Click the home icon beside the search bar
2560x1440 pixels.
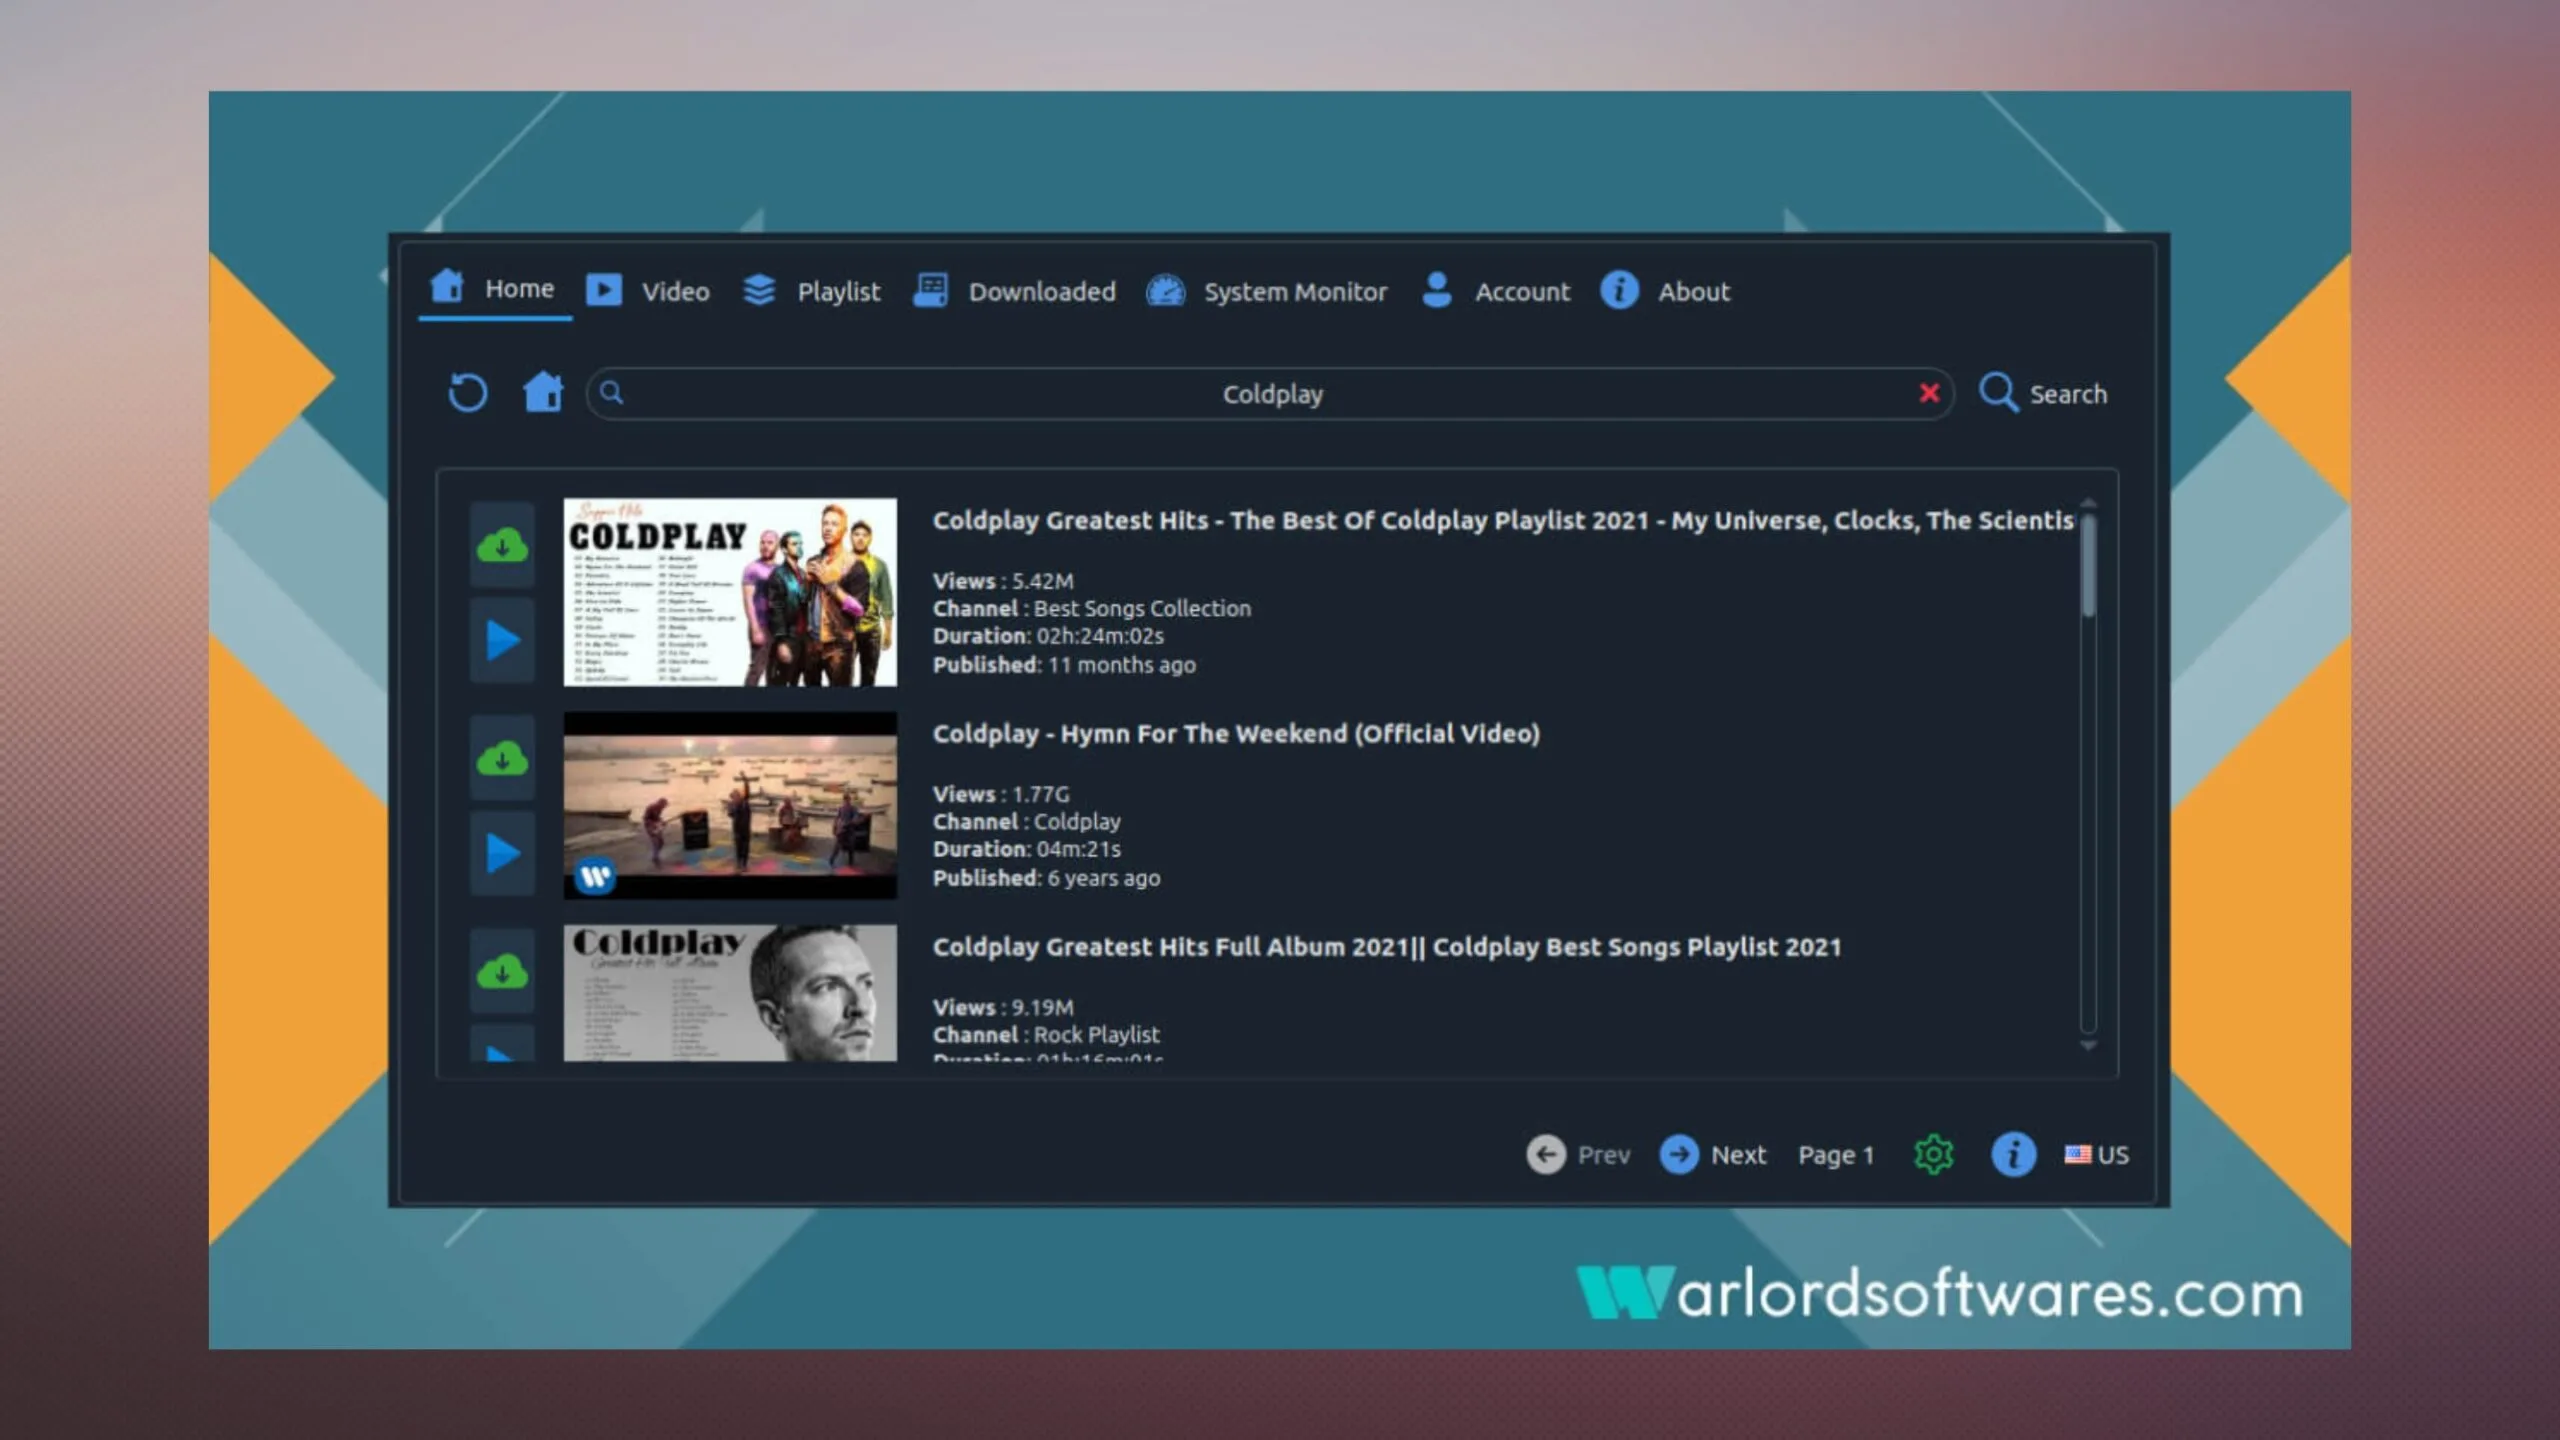[543, 392]
